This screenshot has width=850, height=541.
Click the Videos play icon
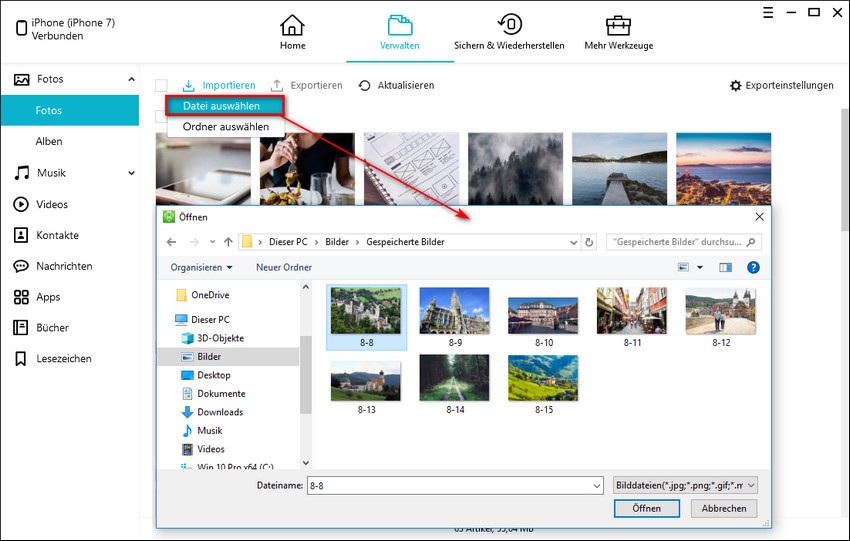(21, 204)
